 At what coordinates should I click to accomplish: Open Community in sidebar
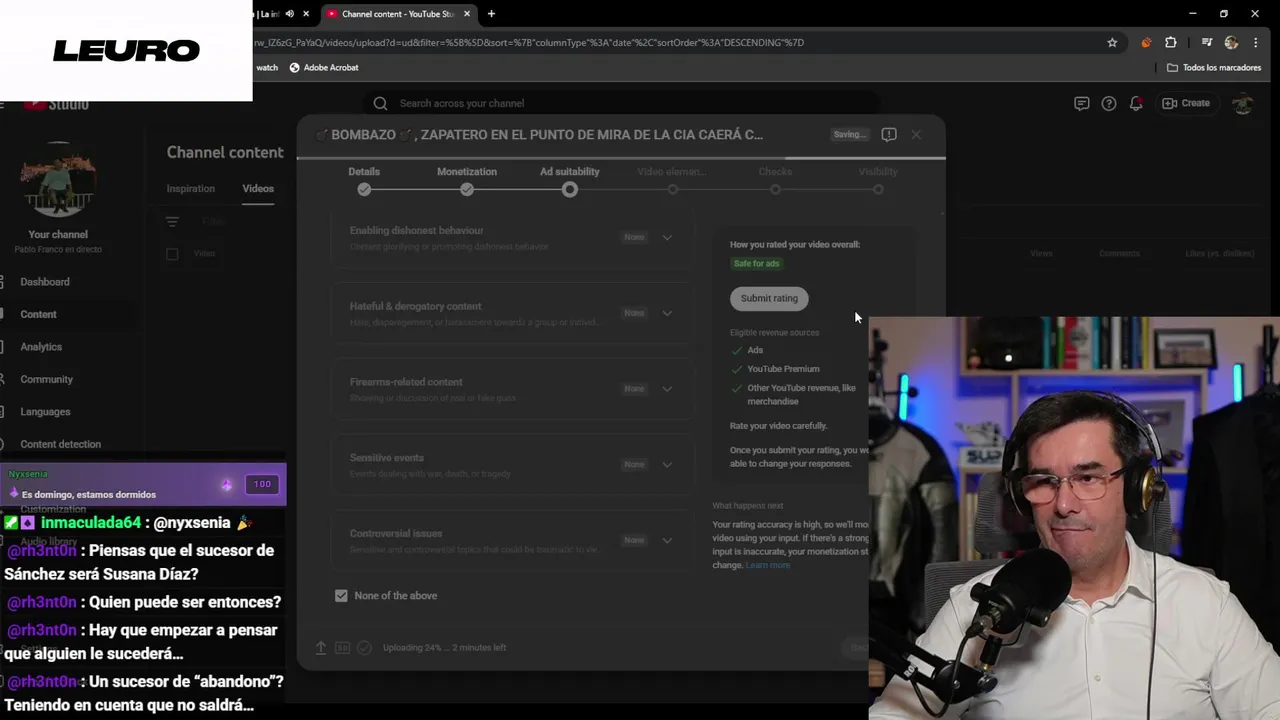(46, 379)
